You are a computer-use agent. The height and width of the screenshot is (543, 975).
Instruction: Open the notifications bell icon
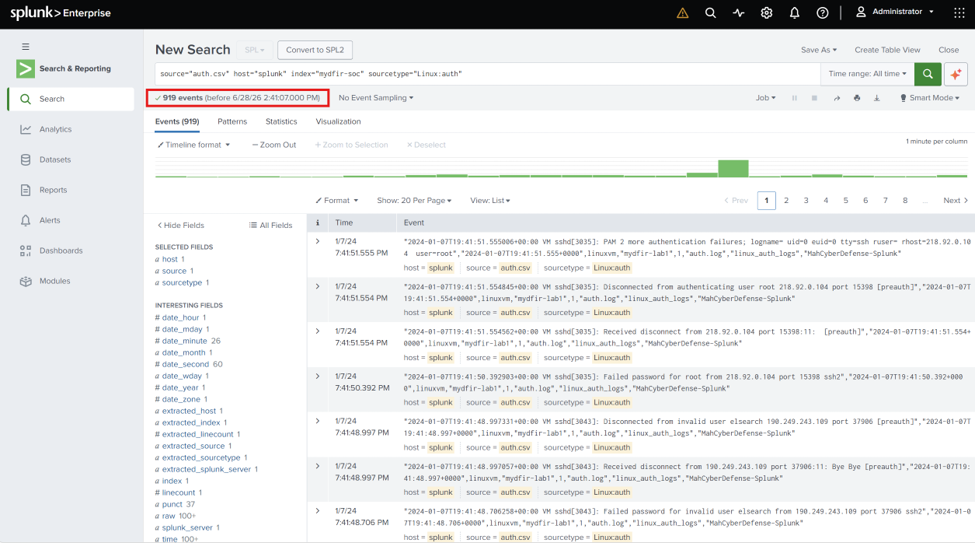(x=794, y=12)
